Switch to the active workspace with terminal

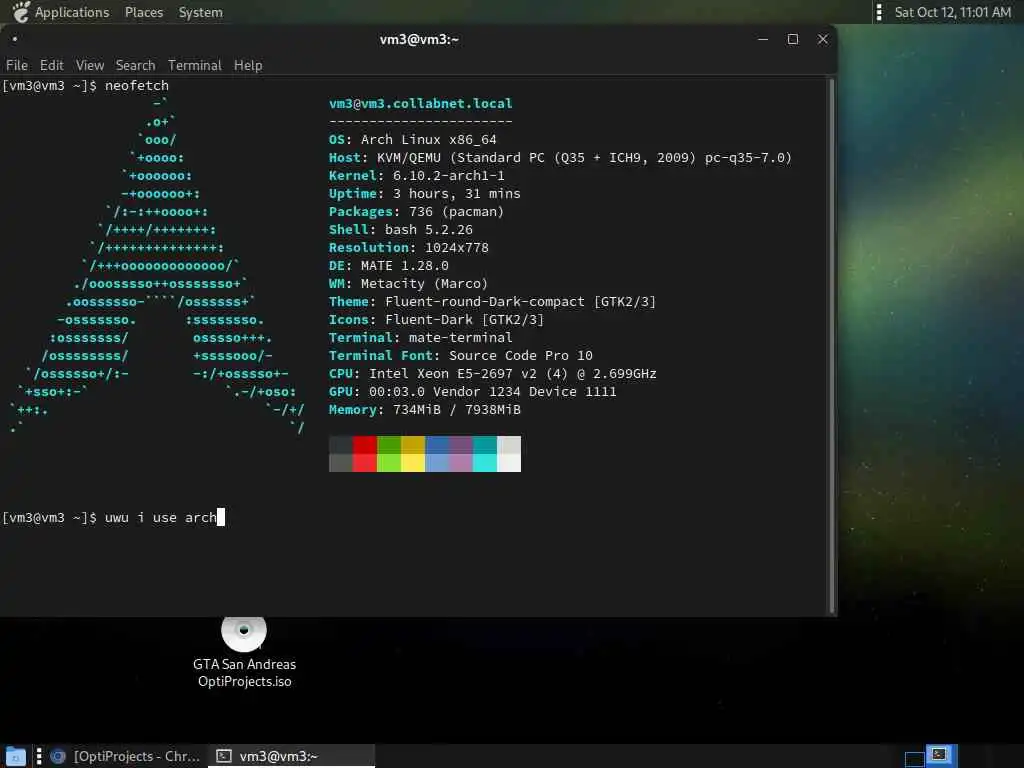941,756
